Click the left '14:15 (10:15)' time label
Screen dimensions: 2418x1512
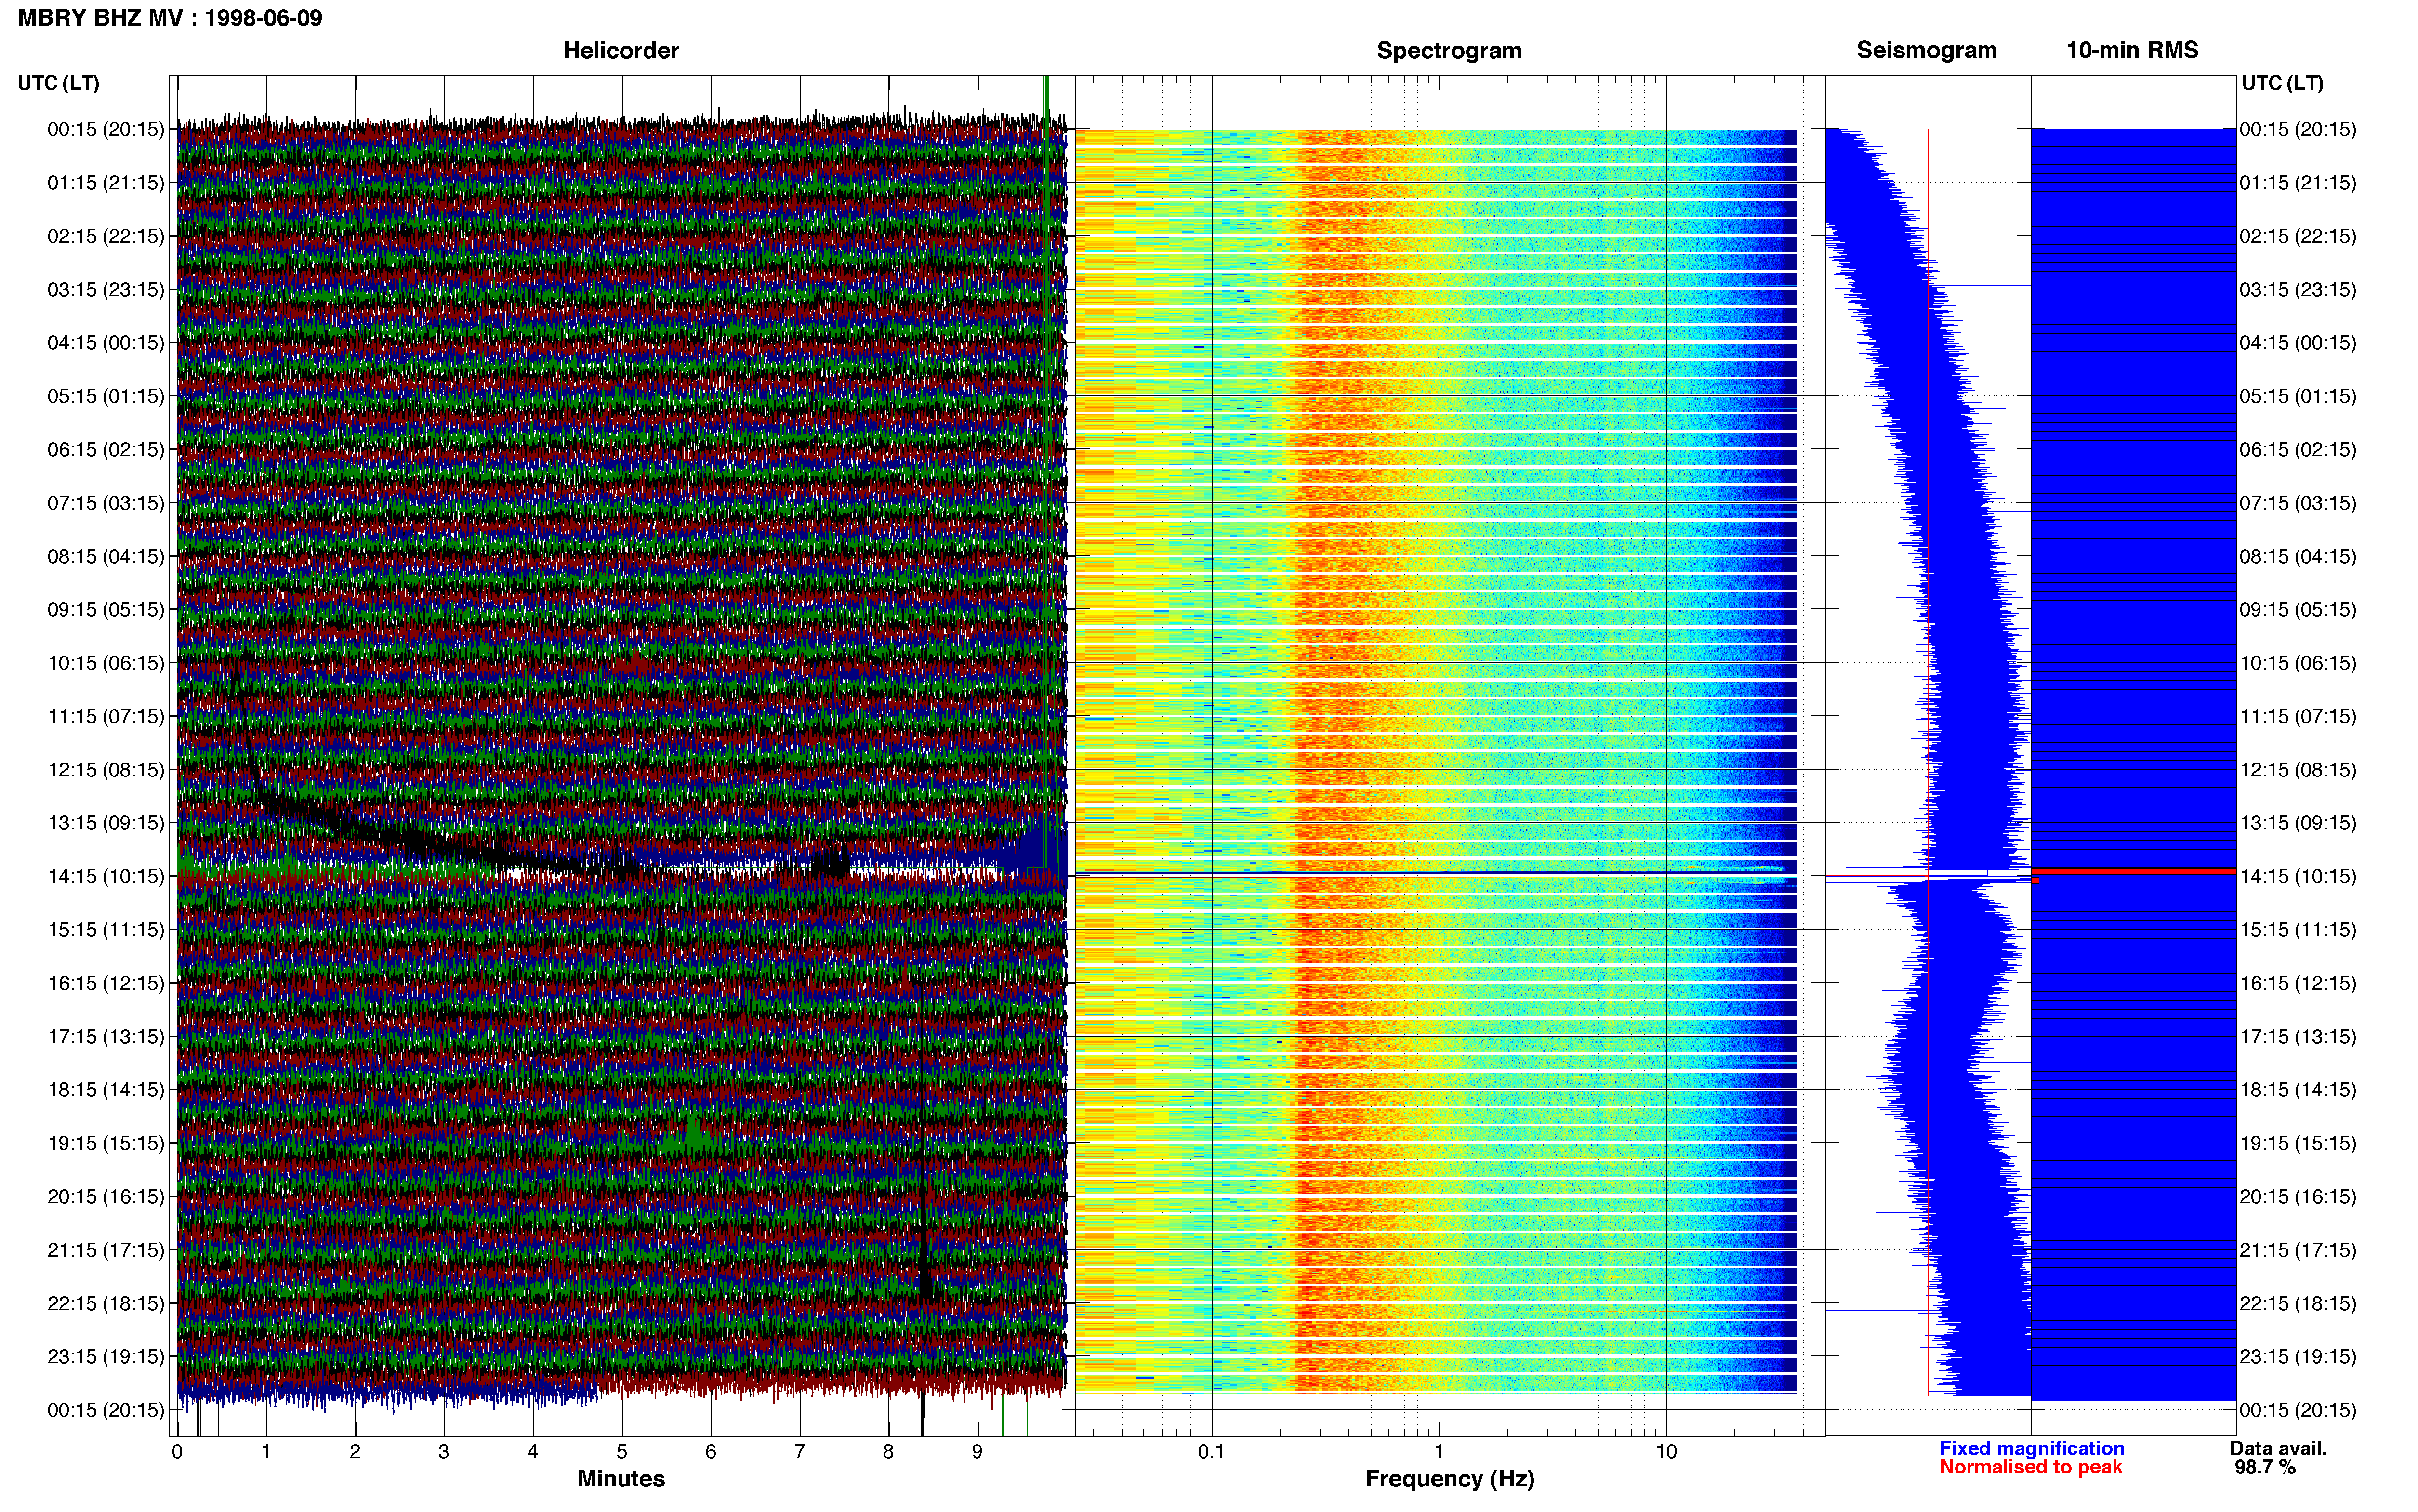point(105,876)
